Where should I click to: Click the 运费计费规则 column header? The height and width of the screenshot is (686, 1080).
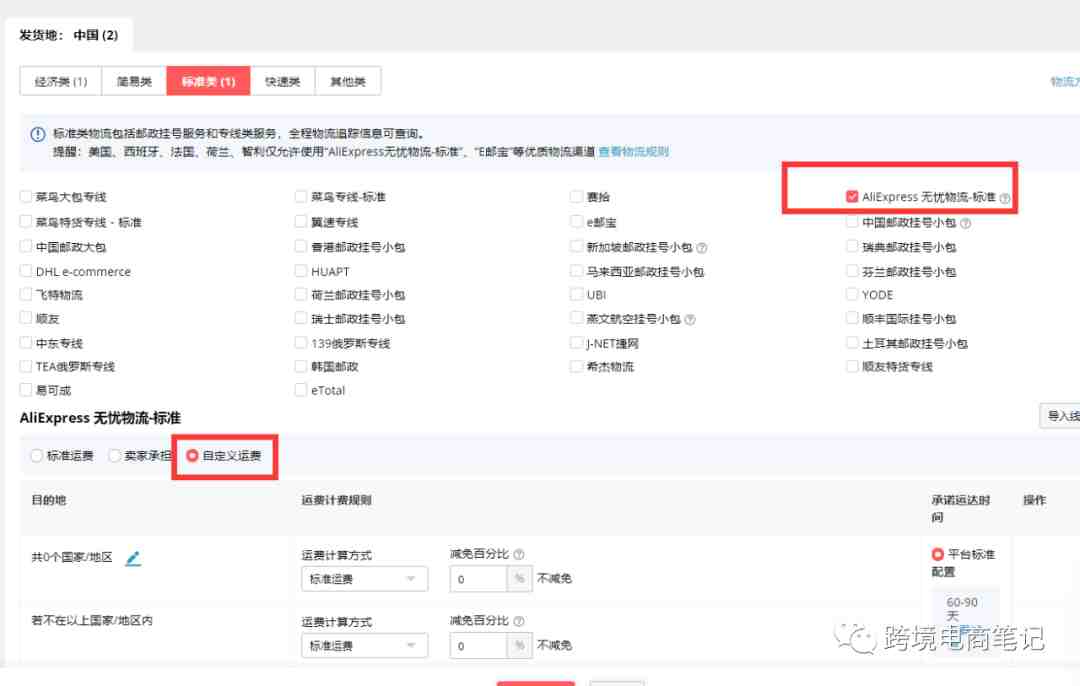[x=337, y=500]
